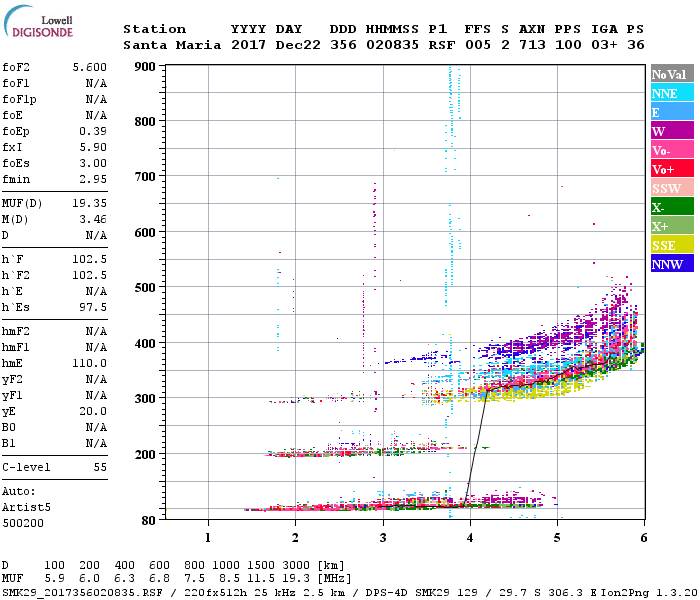Viewport: 700px width, 600px height.
Task: Click the year 2017 in header
Action: coord(248,45)
